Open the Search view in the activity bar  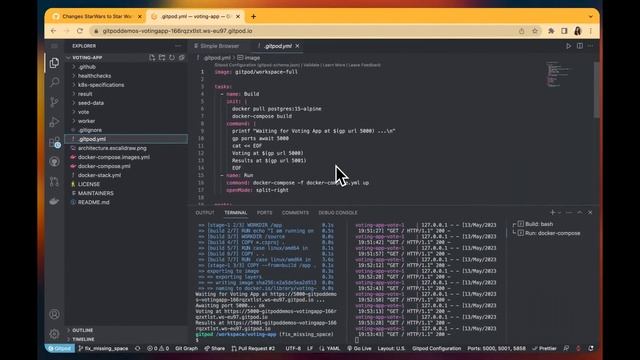(54, 82)
